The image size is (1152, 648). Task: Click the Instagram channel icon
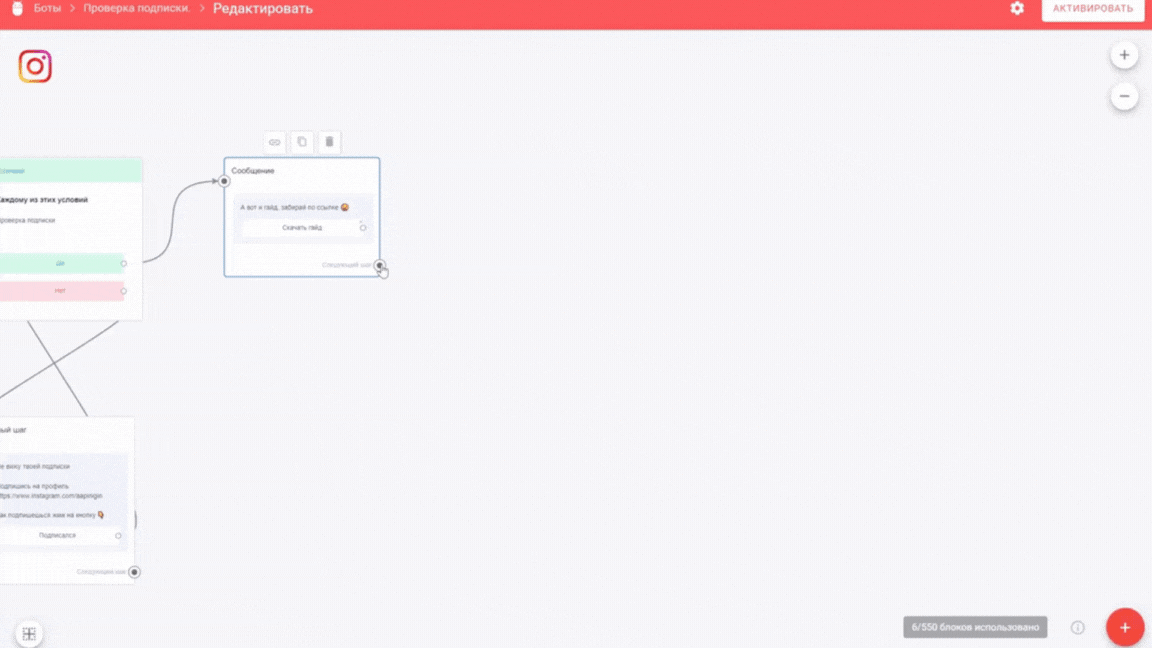pos(35,66)
